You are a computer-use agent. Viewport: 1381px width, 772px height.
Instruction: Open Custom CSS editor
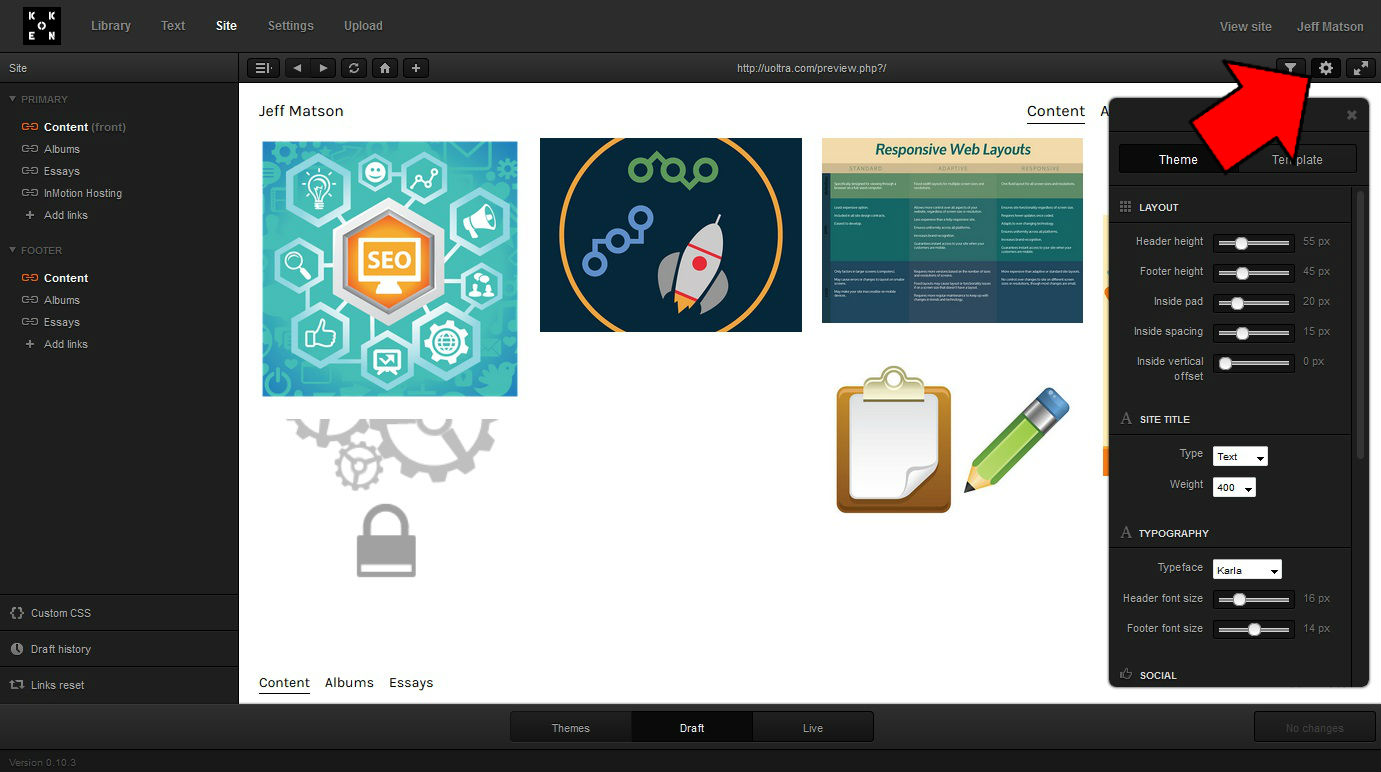(60, 613)
